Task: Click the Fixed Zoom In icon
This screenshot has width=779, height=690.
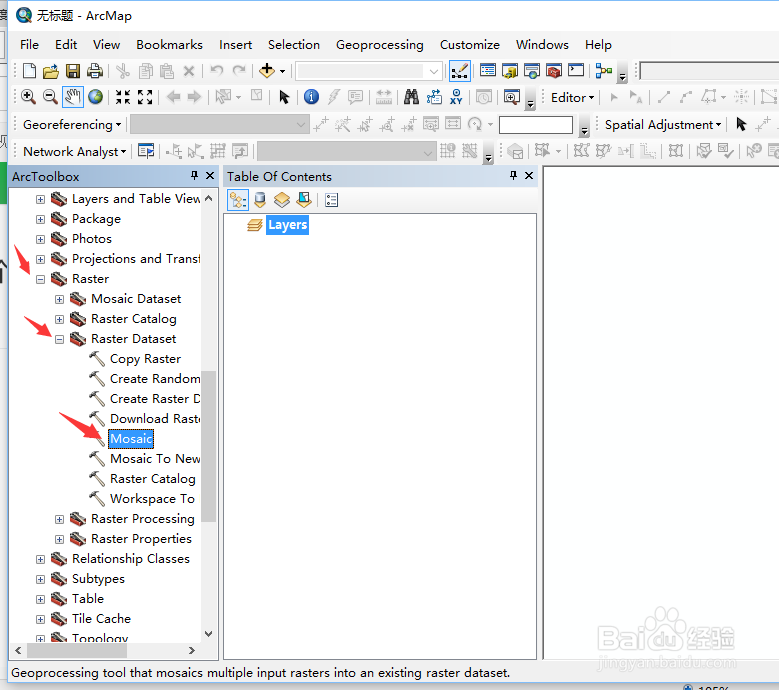Action: point(123,97)
